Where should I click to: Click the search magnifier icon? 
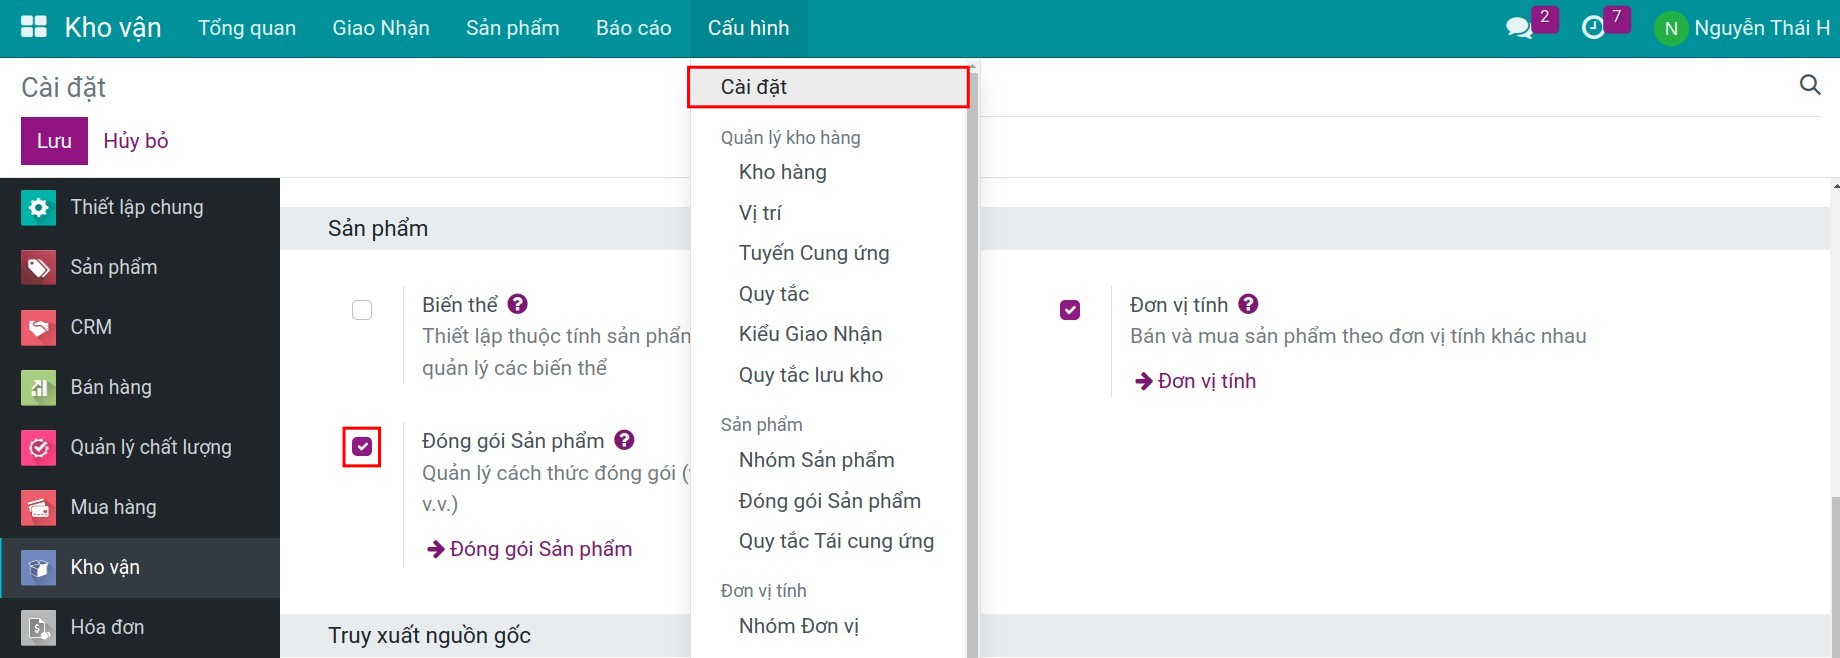tap(1810, 85)
